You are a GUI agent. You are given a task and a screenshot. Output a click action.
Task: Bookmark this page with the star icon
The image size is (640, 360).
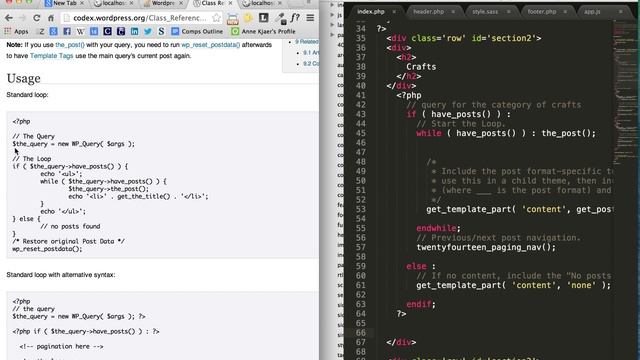216,18
